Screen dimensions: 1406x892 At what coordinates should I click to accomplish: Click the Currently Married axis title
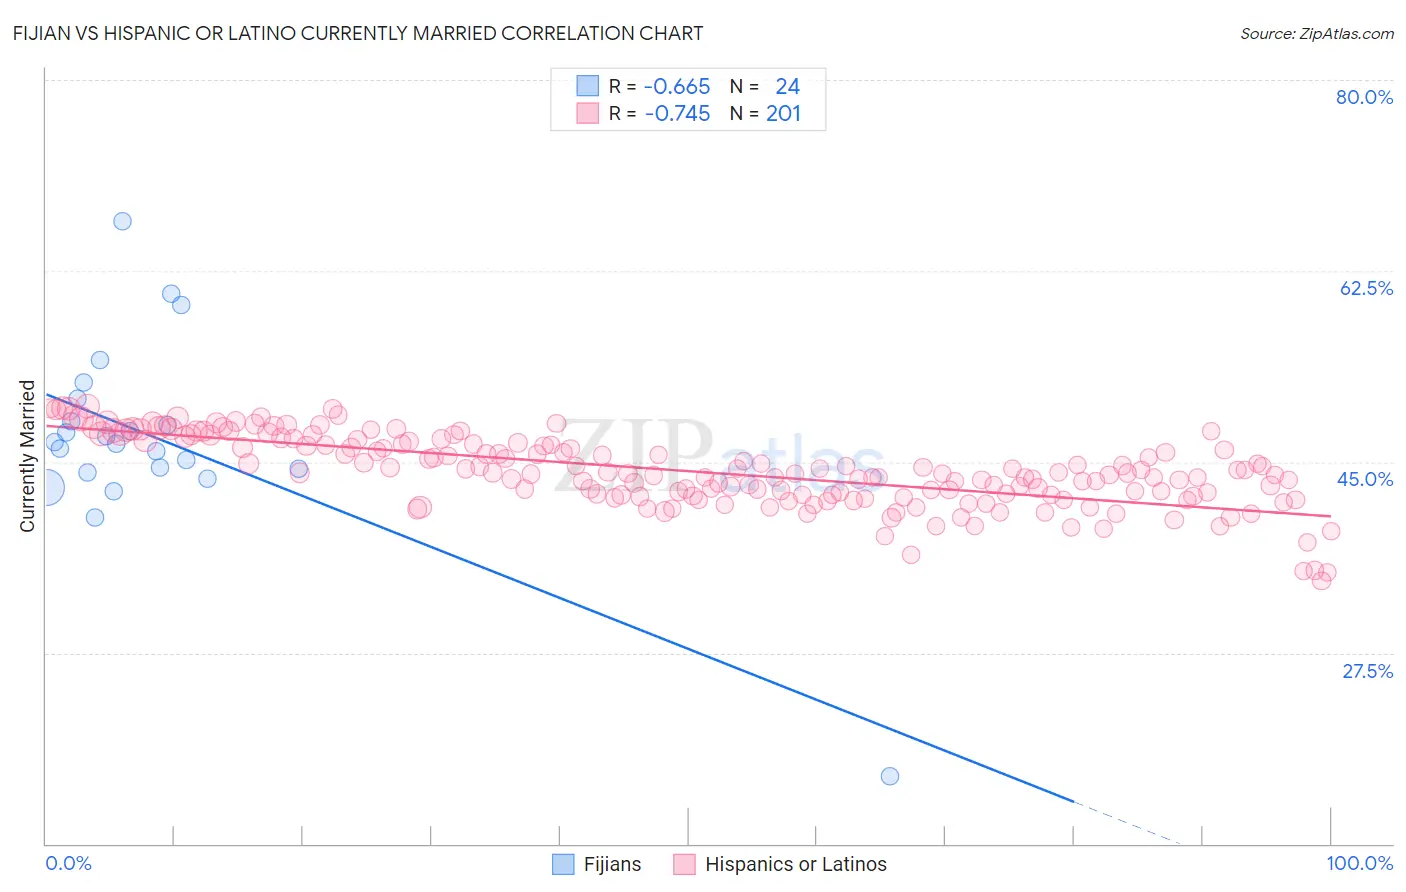(x=27, y=456)
